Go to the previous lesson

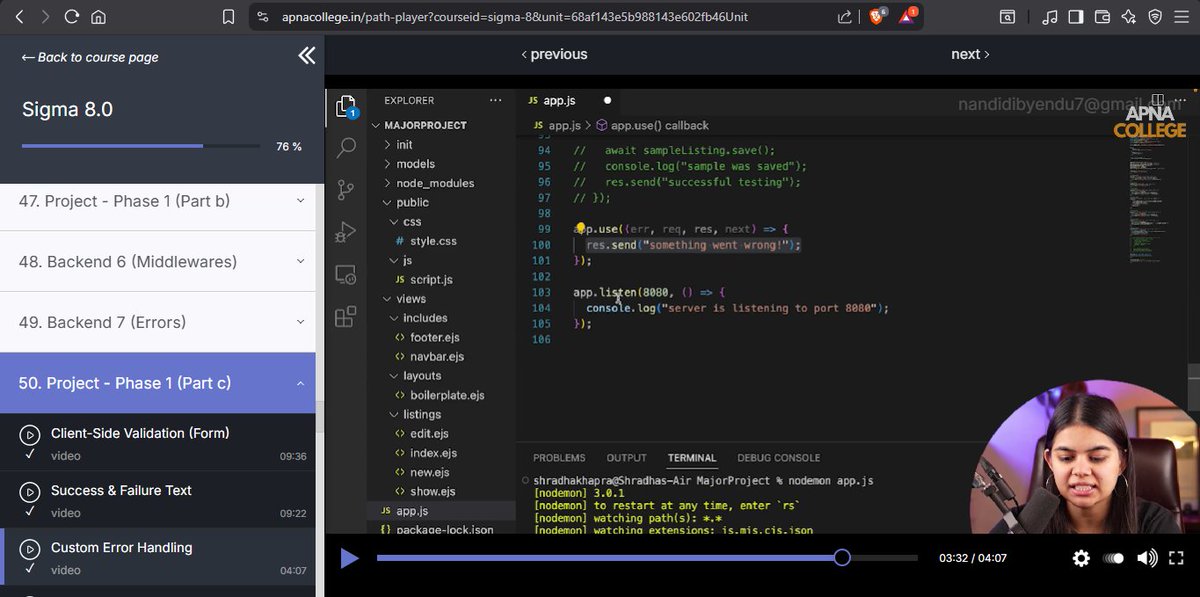[x=554, y=54]
